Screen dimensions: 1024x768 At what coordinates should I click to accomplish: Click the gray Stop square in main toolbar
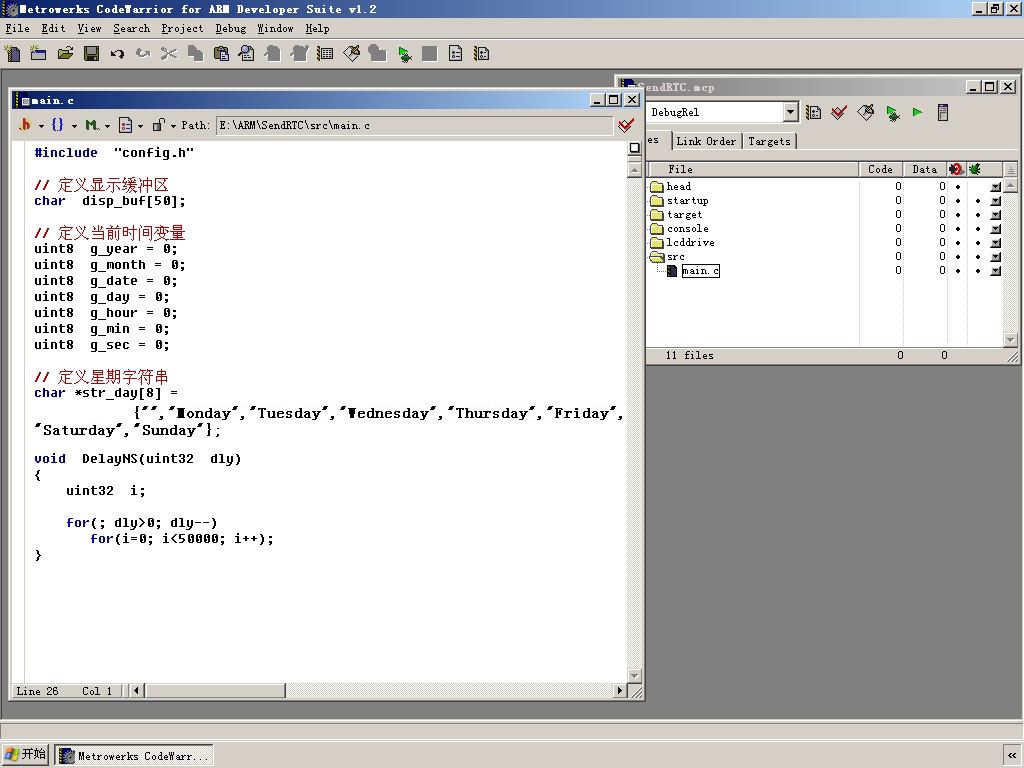(x=430, y=54)
